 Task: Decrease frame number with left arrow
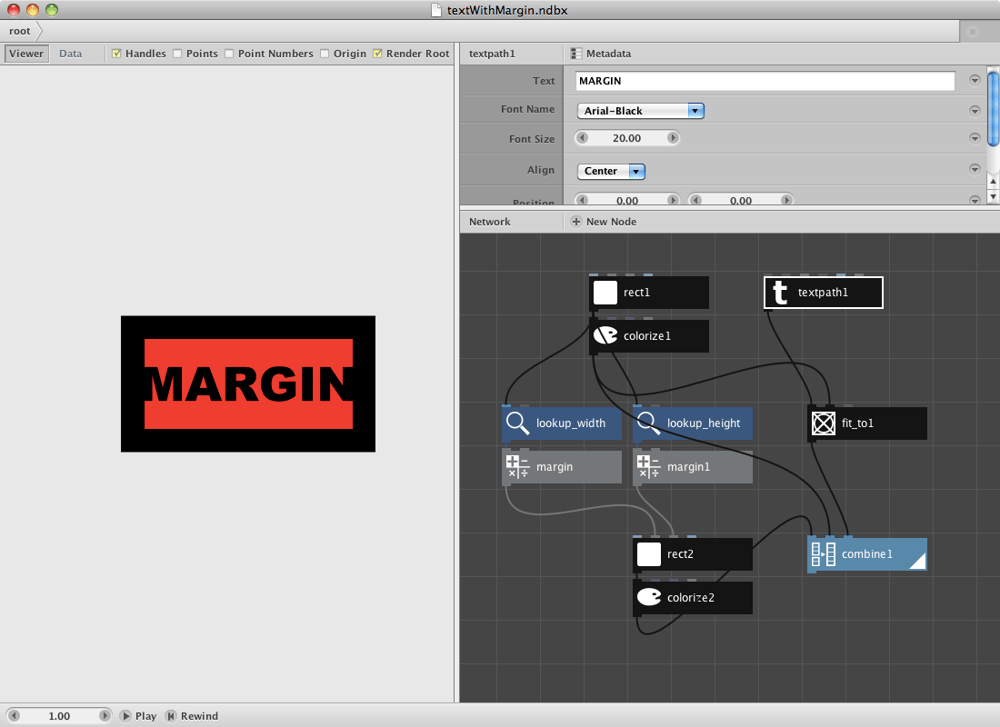click(x=14, y=716)
